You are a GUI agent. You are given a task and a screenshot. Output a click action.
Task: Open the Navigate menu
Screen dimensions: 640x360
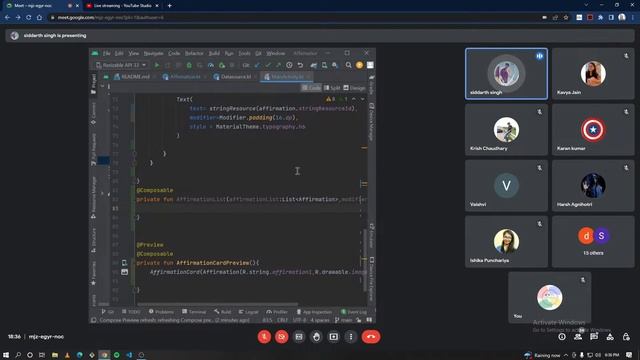(x=153, y=53)
